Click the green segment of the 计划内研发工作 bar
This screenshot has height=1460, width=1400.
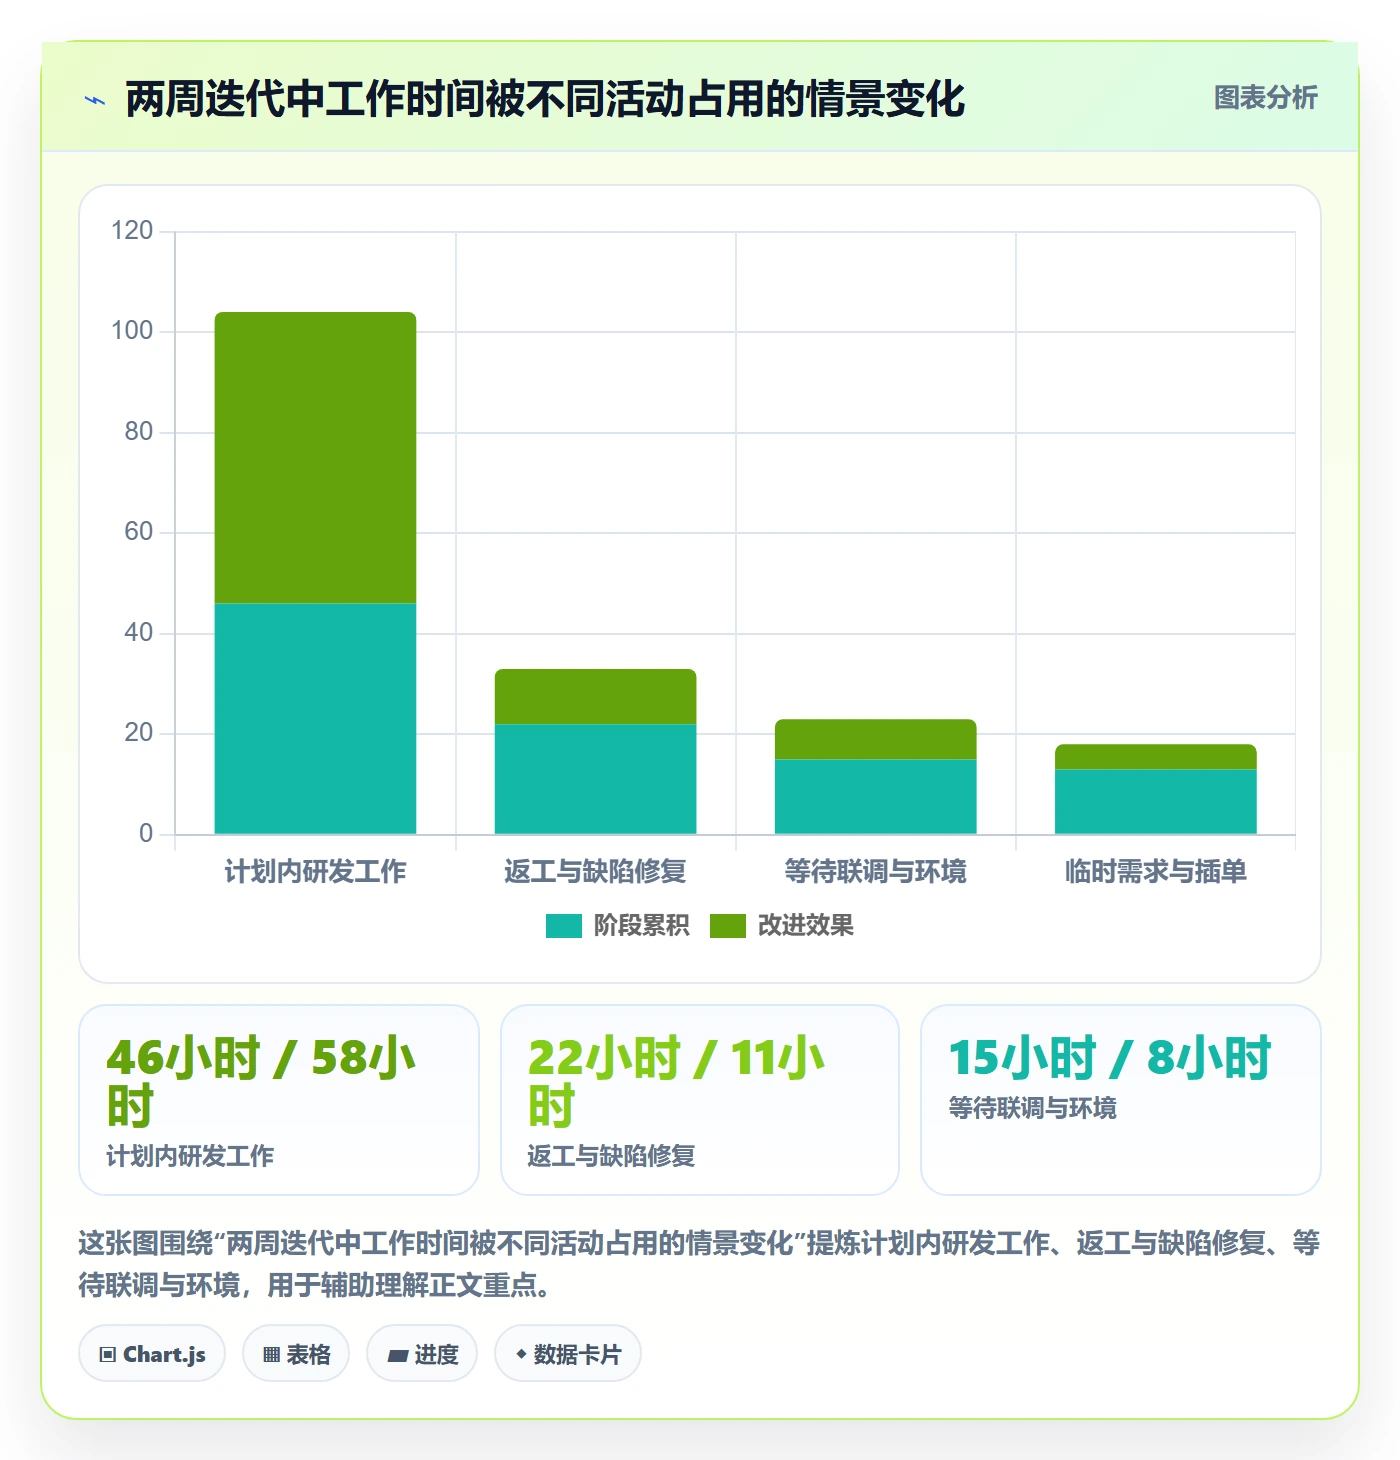(315, 457)
